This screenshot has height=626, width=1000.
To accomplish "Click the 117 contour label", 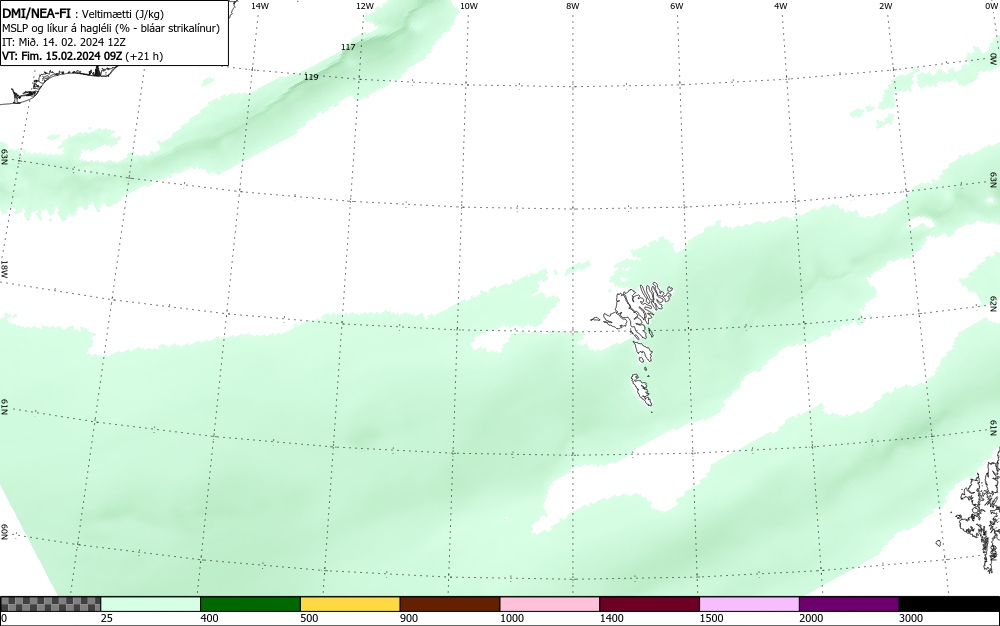I will point(348,47).
